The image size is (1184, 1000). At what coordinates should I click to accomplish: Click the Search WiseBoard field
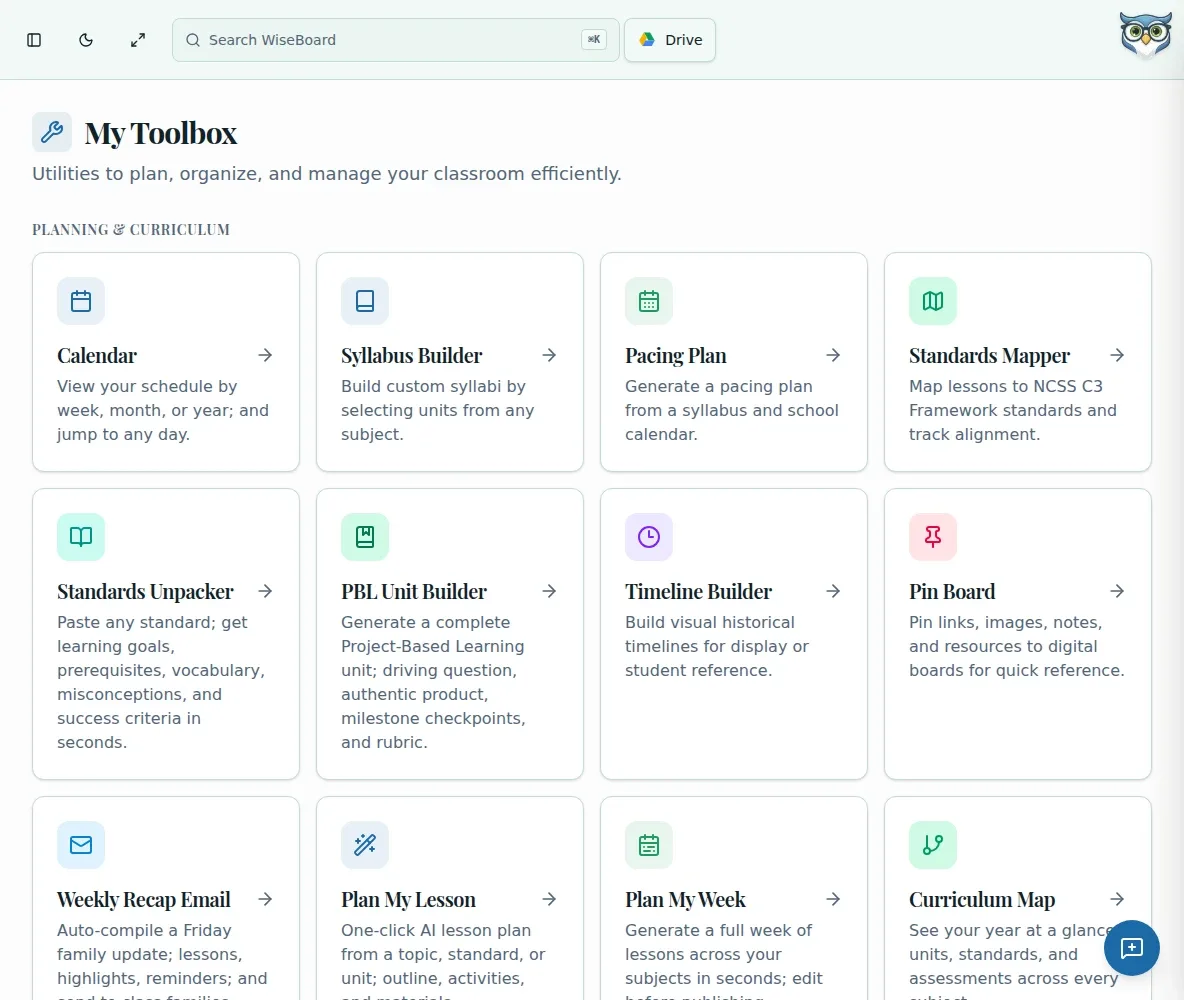pos(396,40)
